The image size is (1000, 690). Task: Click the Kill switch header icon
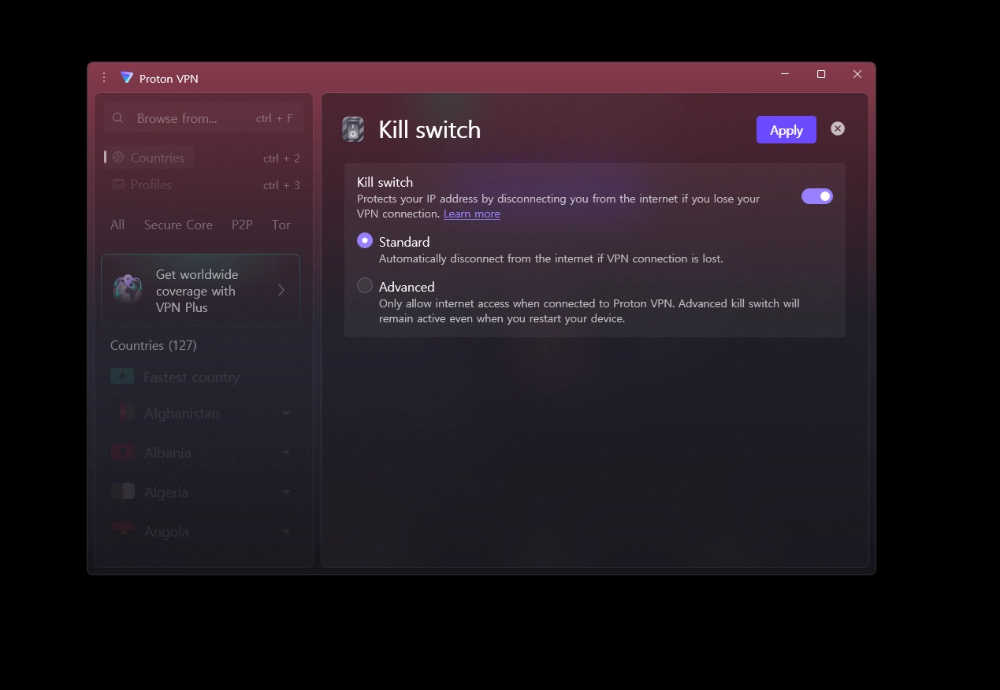353,129
